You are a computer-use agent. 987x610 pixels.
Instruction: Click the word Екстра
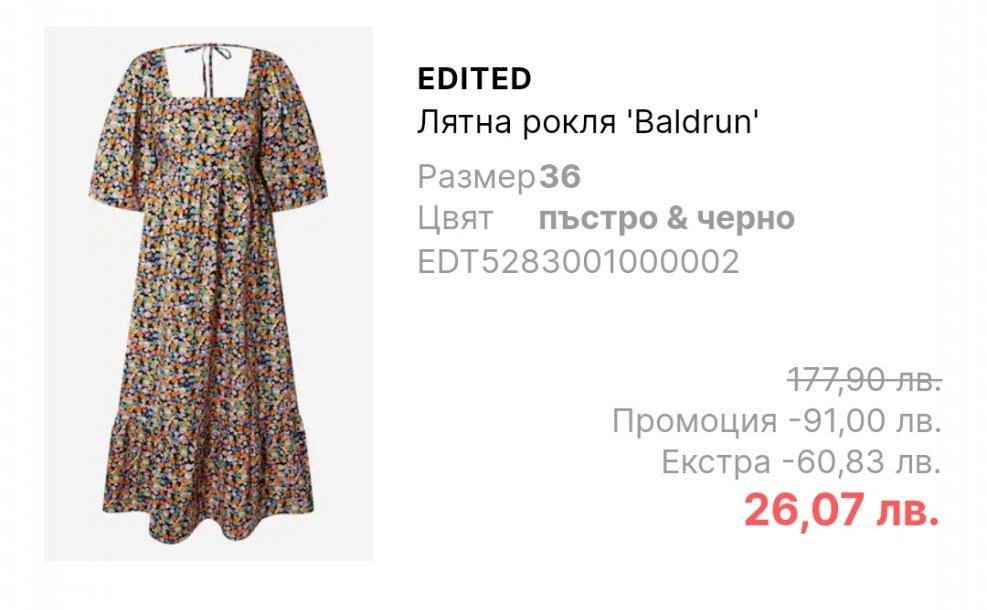716,463
